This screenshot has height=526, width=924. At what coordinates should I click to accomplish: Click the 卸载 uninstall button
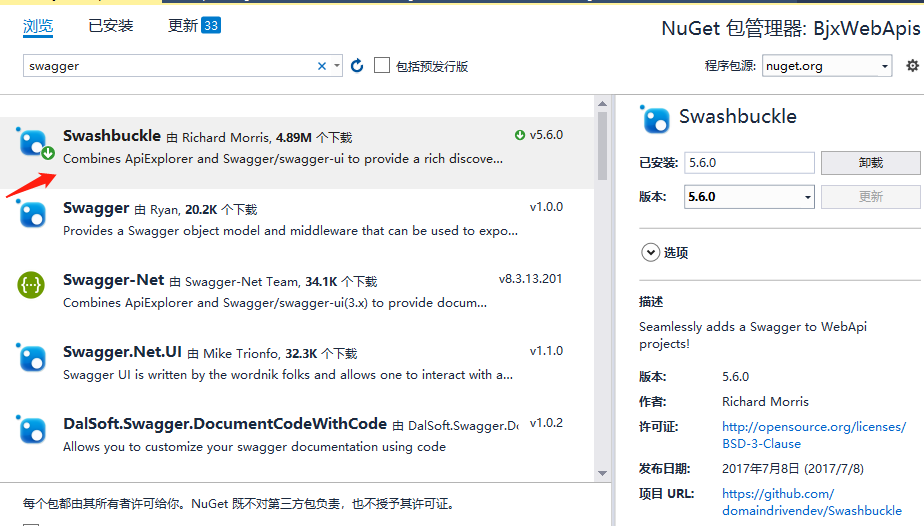(870, 163)
